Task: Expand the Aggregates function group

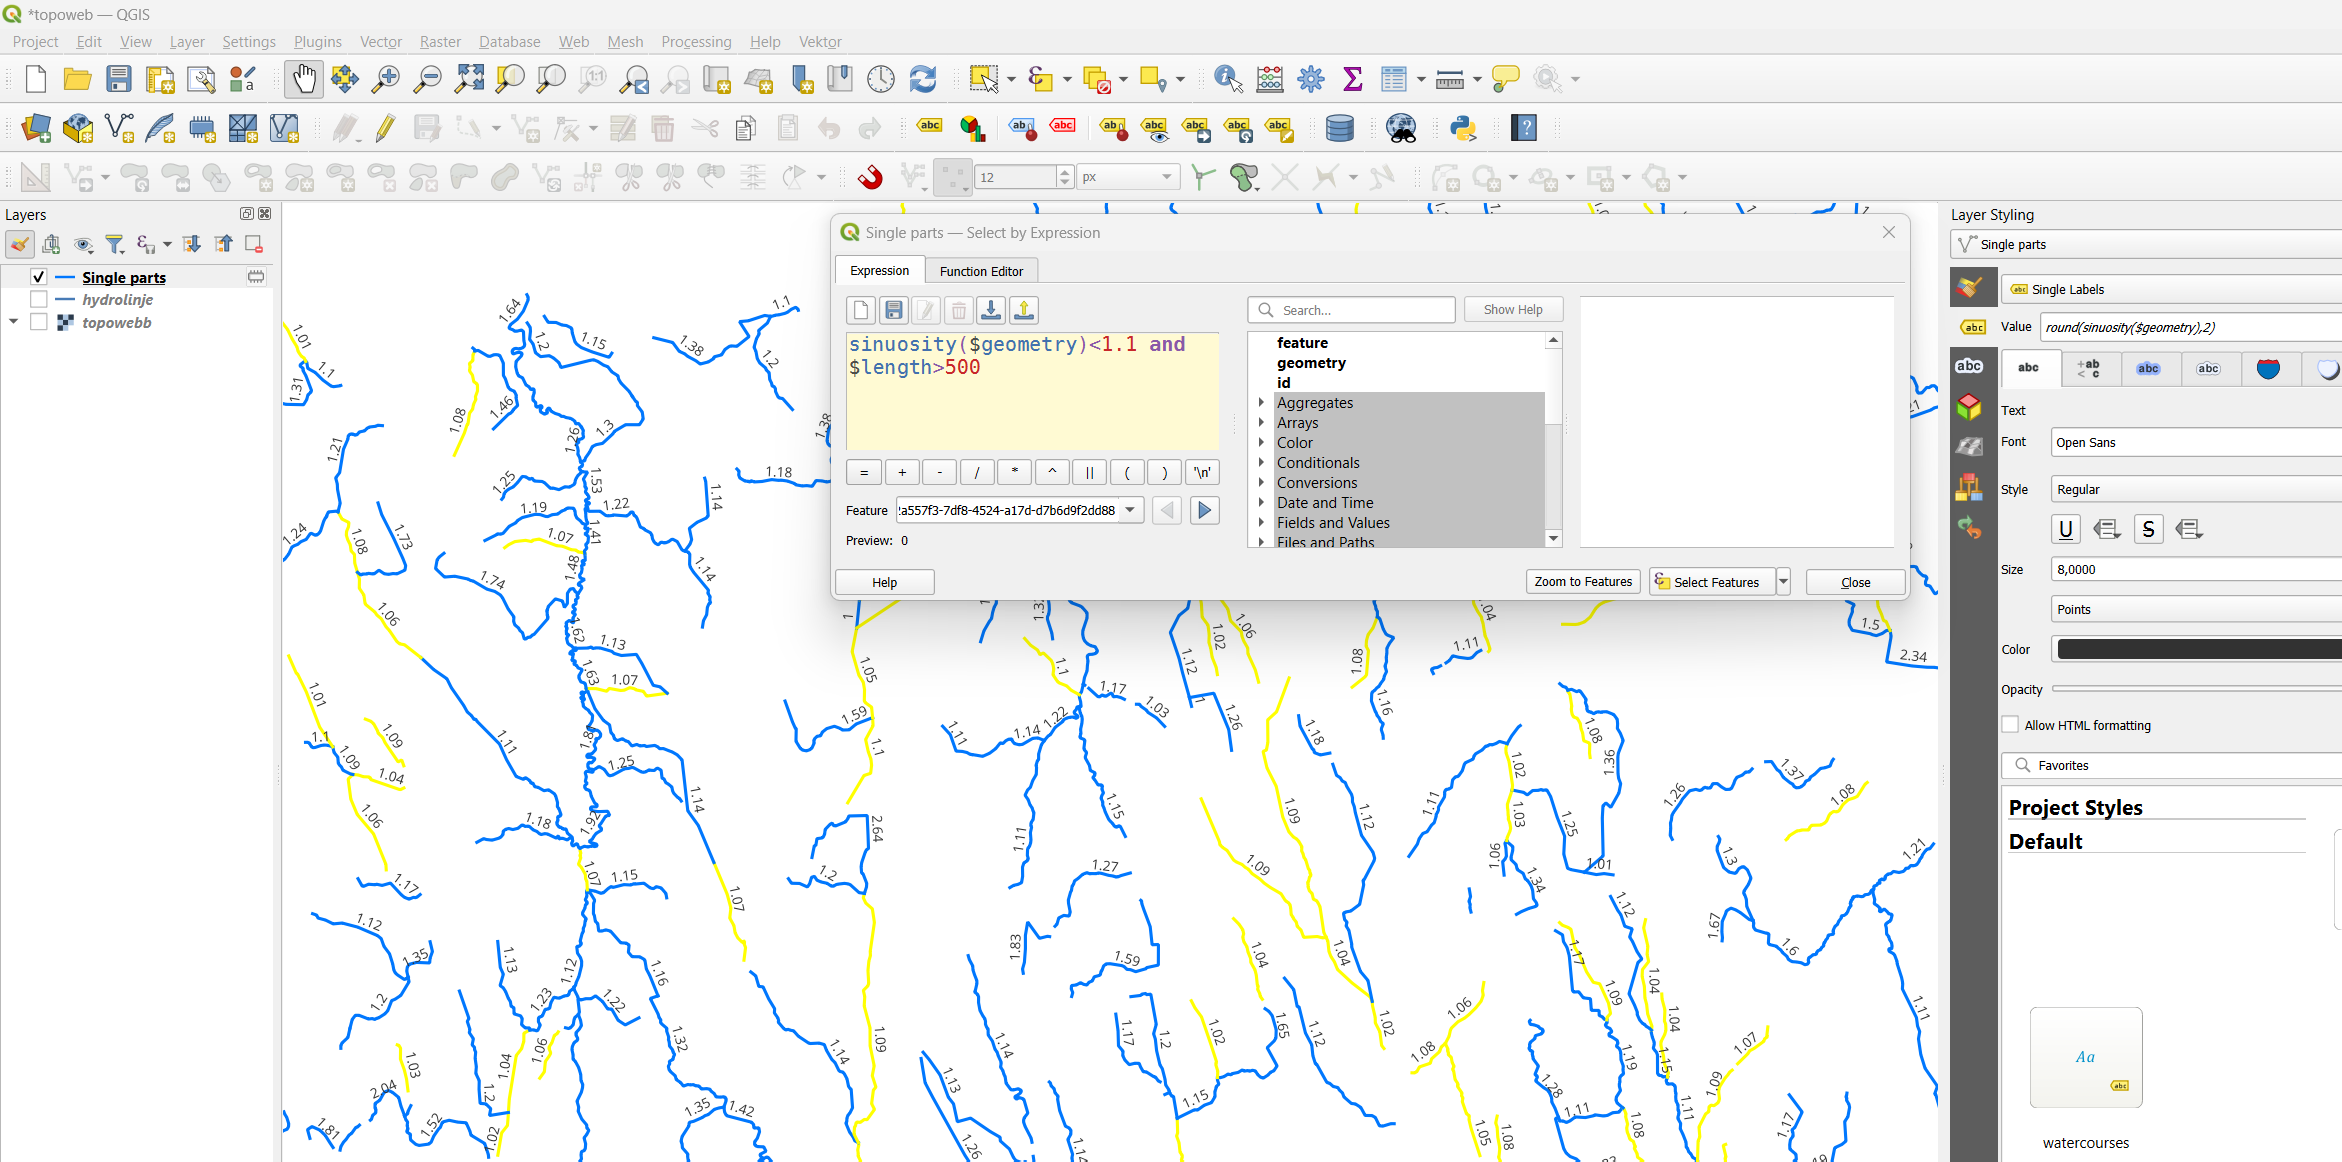Action: click(x=1262, y=402)
